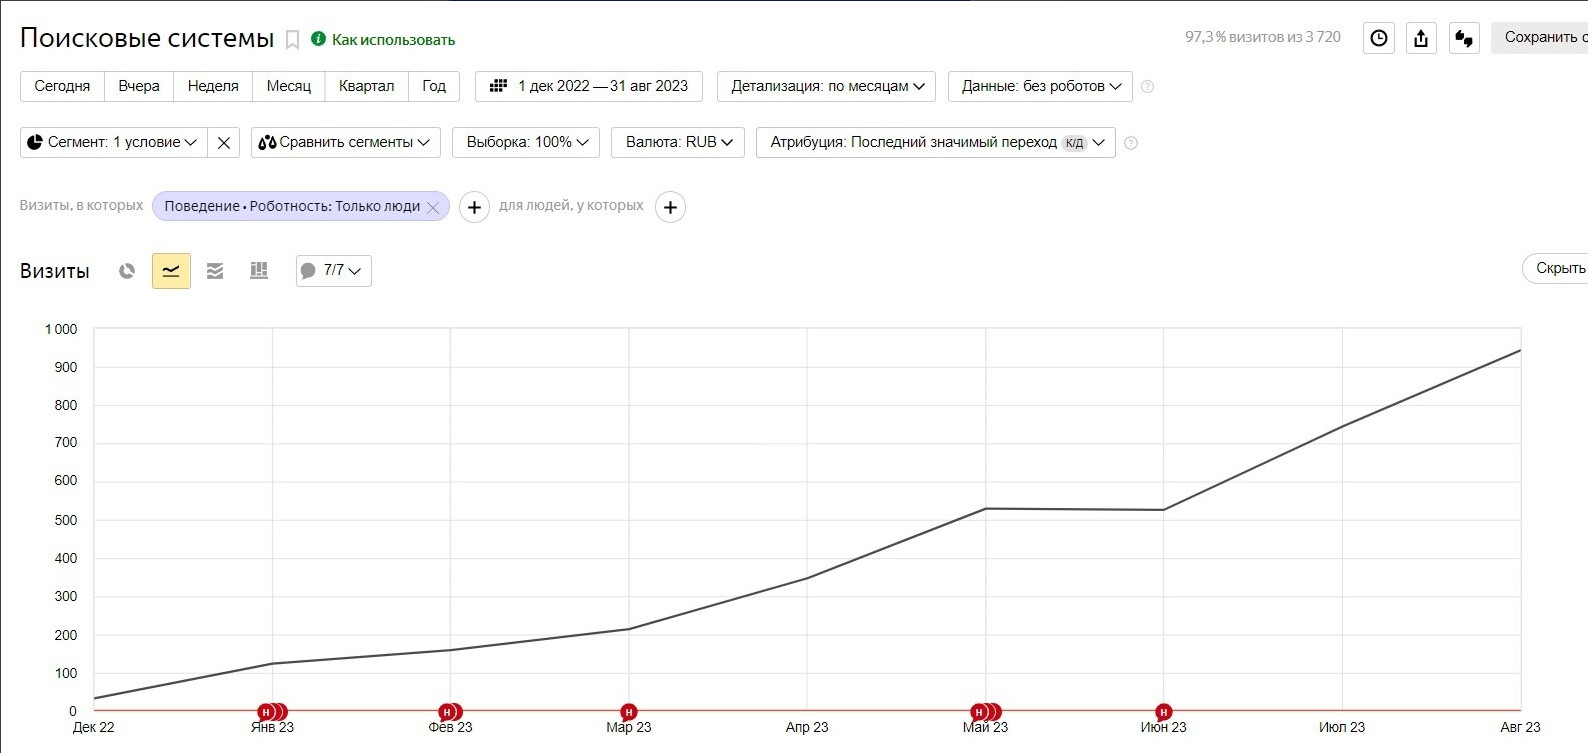
Task: Select the Неделя period tab
Action: point(213,86)
